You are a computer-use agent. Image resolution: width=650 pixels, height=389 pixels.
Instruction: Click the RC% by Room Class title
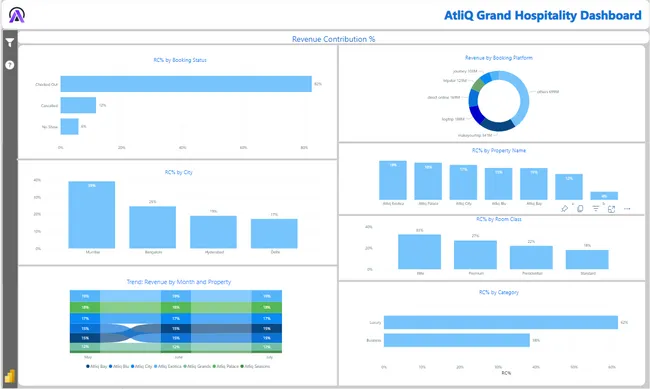[499, 219]
